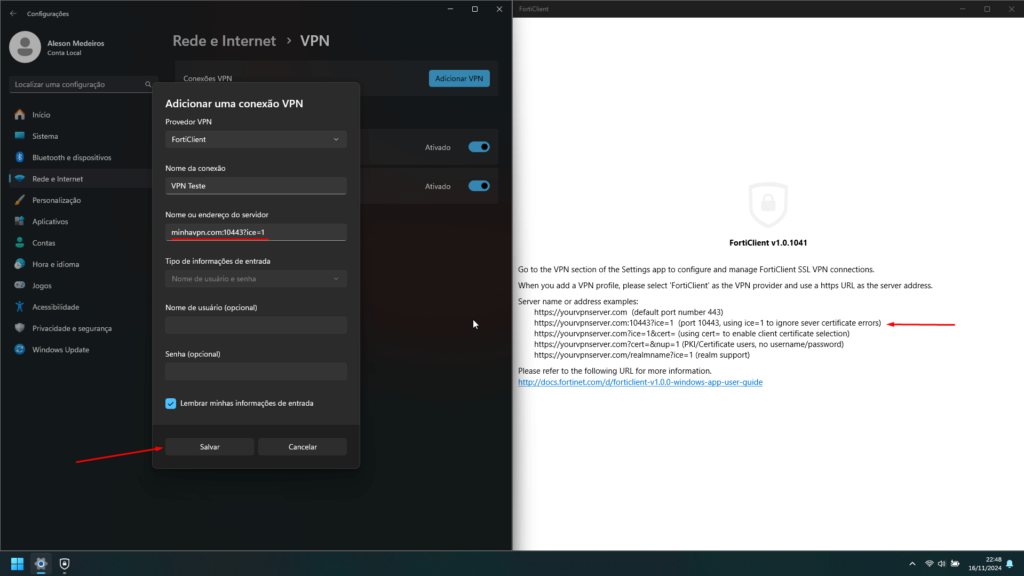The height and width of the screenshot is (576, 1024).
Task: Click the search magnifier icon in settings
Action: pos(148,84)
